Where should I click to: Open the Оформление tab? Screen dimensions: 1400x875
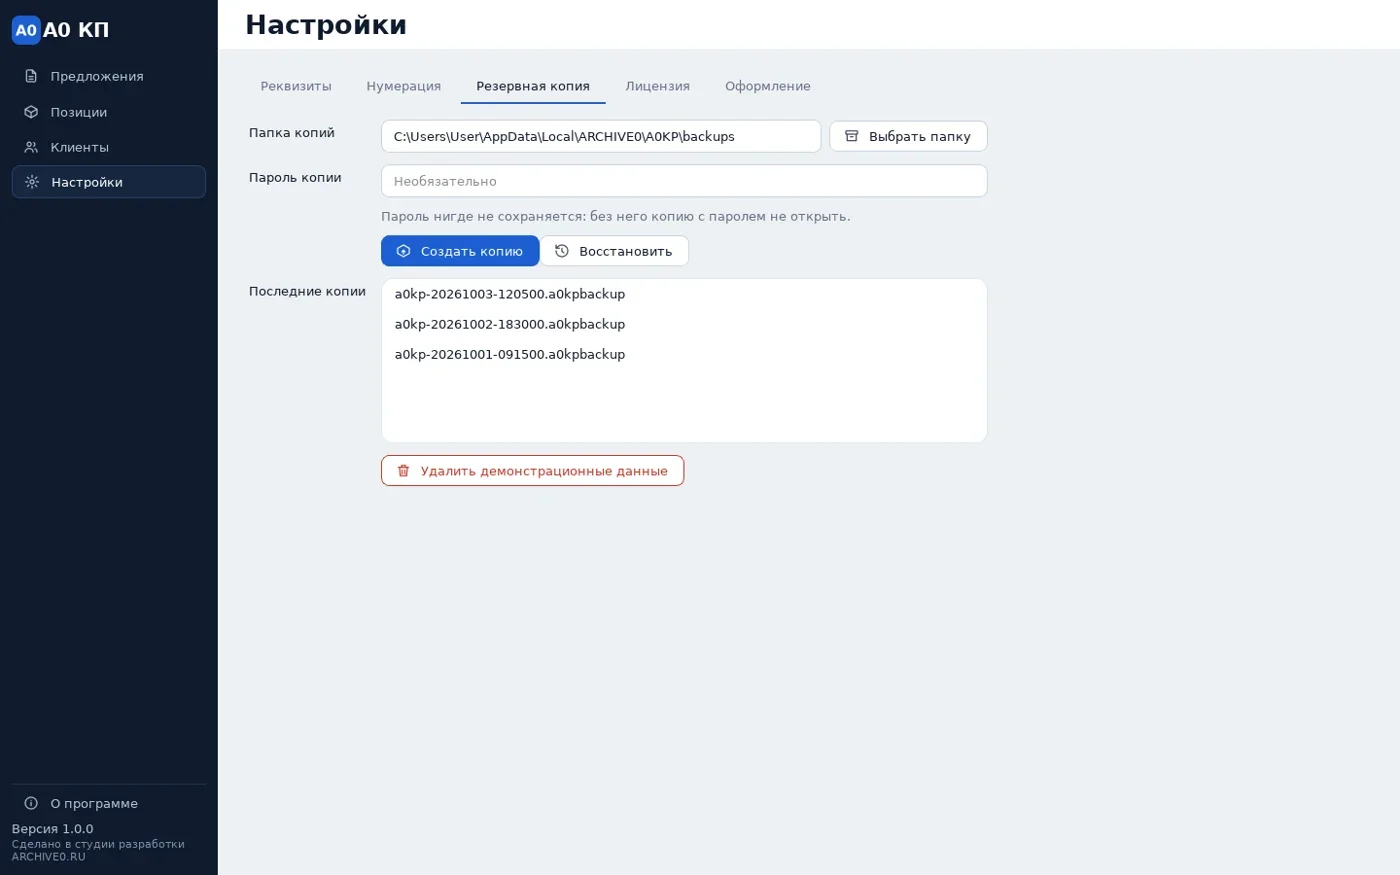(x=768, y=86)
